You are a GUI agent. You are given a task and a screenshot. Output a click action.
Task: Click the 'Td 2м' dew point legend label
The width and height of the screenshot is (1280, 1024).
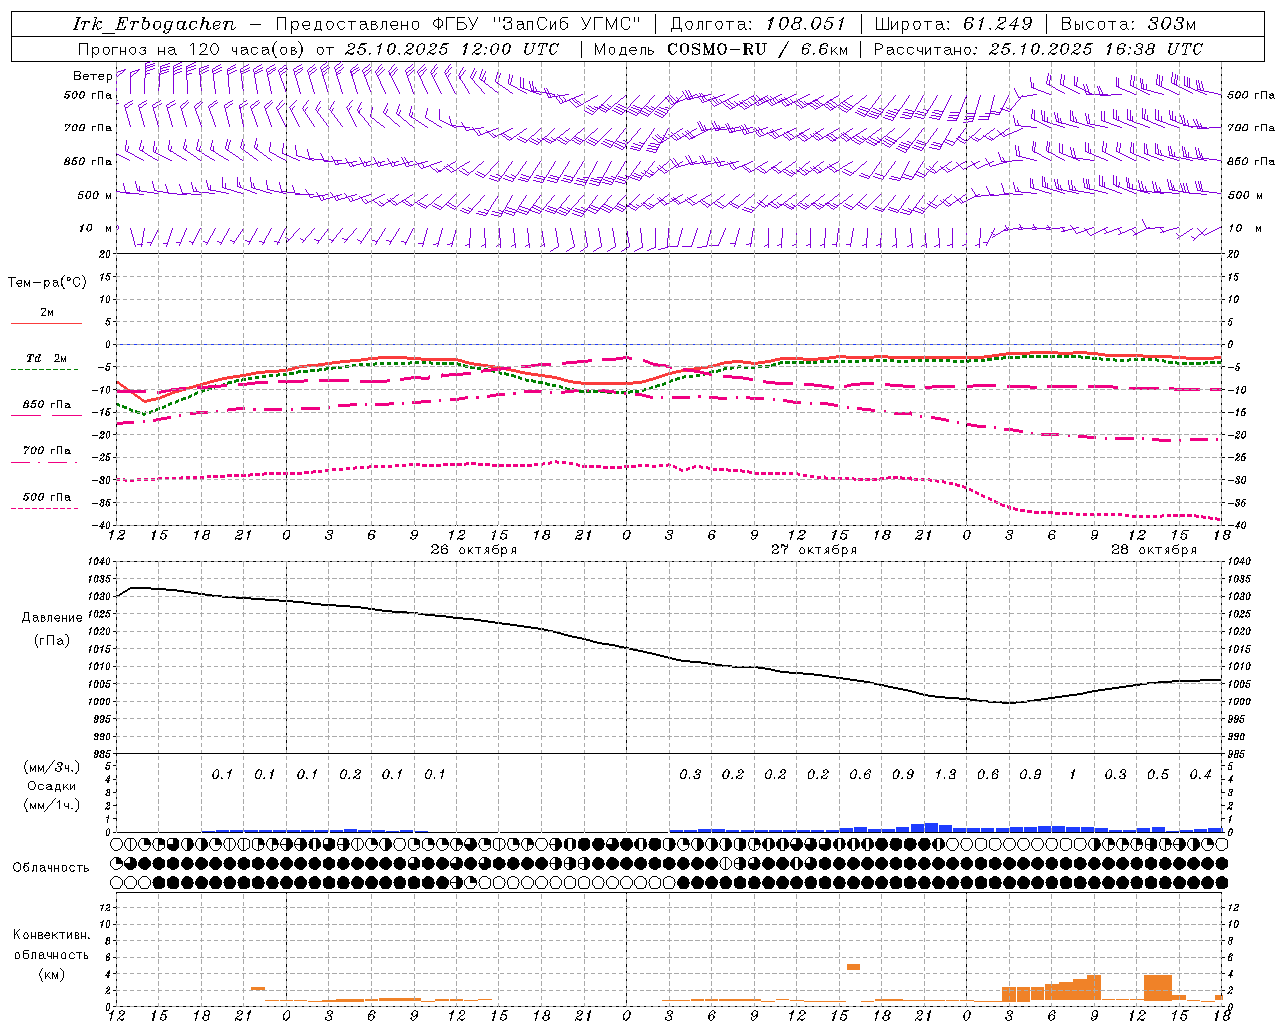coord(46,358)
